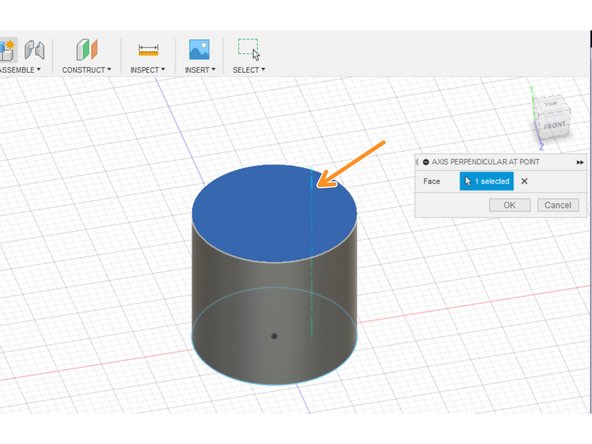Click the FRONT face of ViewCube

point(555,125)
